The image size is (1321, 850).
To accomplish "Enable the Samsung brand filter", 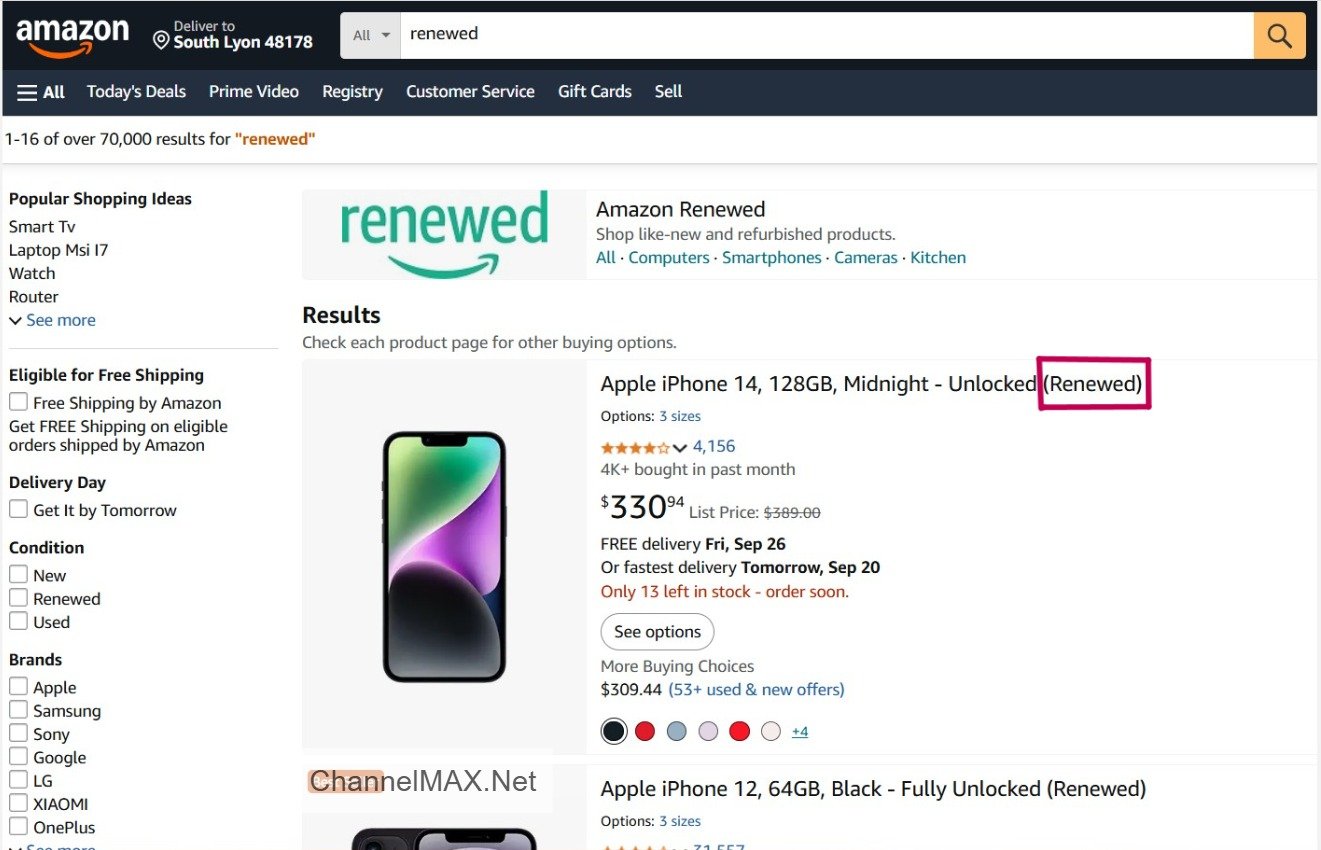I will (x=17, y=710).
